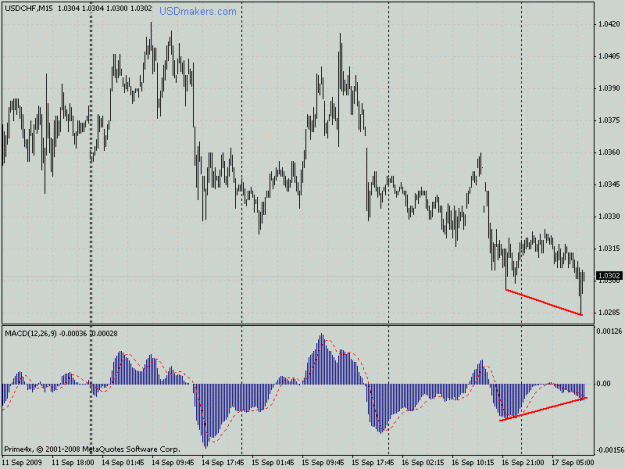Click the MACD(12,26,9) indicator label

pos(31,334)
